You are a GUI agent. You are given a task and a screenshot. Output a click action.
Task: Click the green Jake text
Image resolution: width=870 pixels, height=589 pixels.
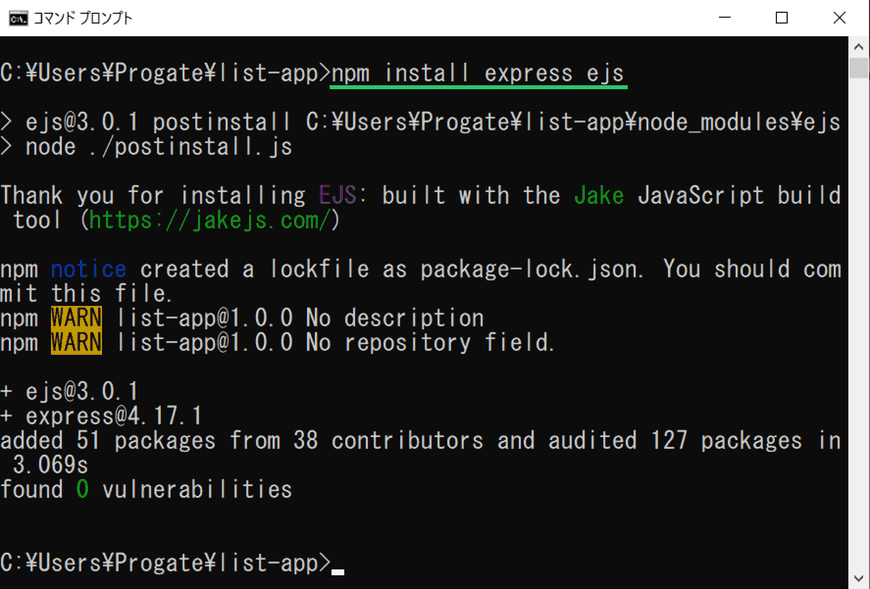[599, 195]
